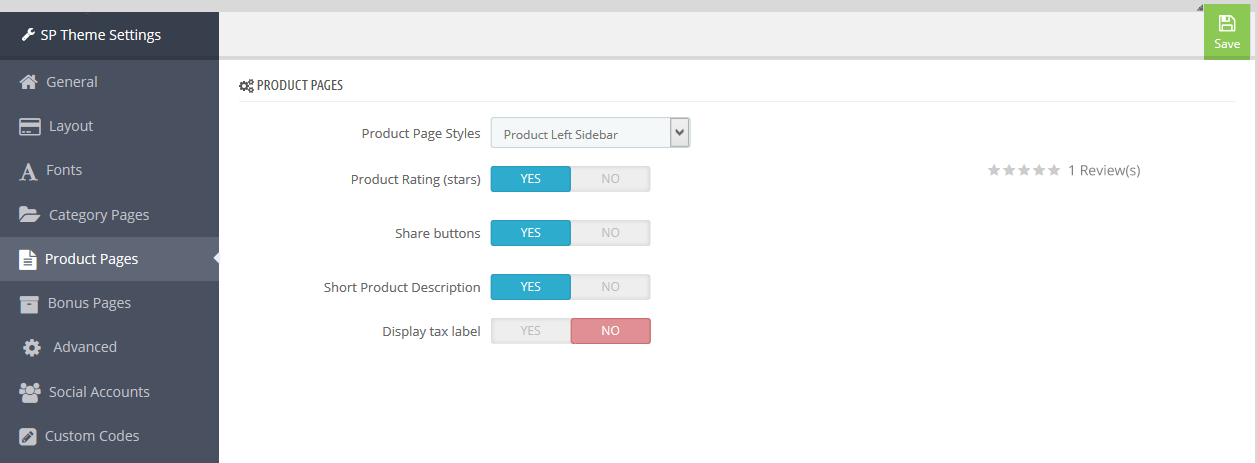The width and height of the screenshot is (1257, 463).
Task: Click the home icon next to General
Action: [x=29, y=82]
